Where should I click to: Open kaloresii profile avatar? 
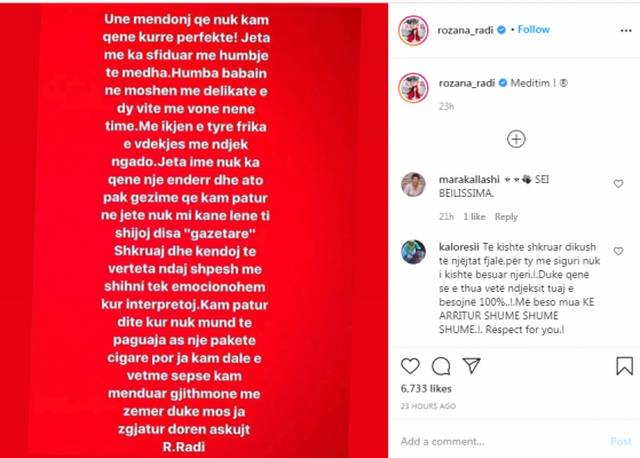(x=413, y=252)
